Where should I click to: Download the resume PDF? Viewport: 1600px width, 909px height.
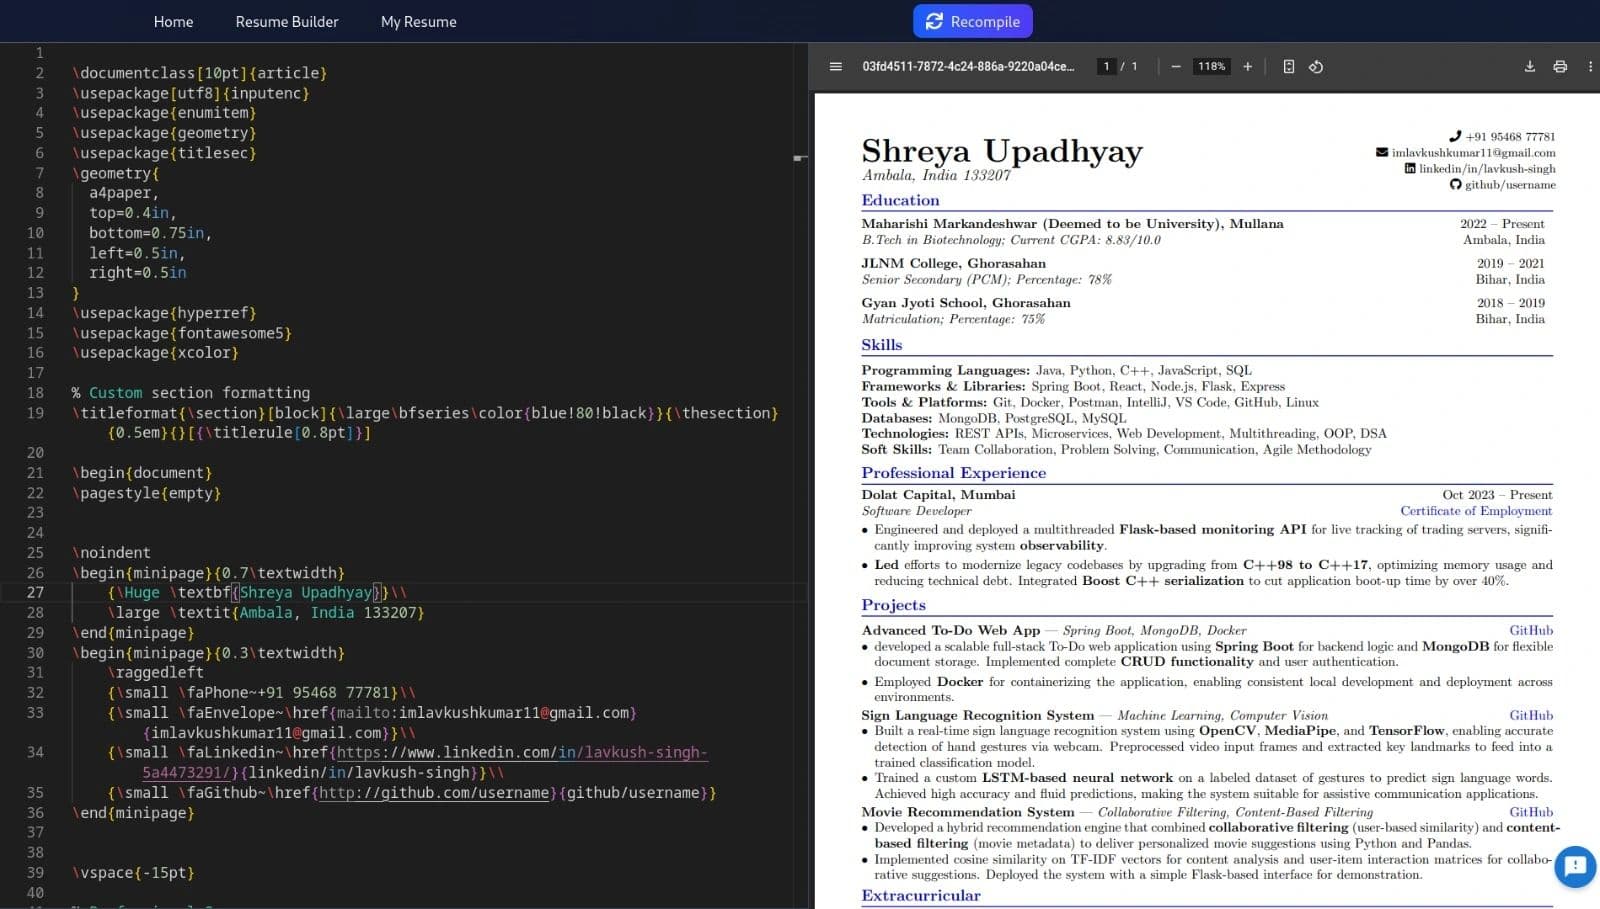1529,67
